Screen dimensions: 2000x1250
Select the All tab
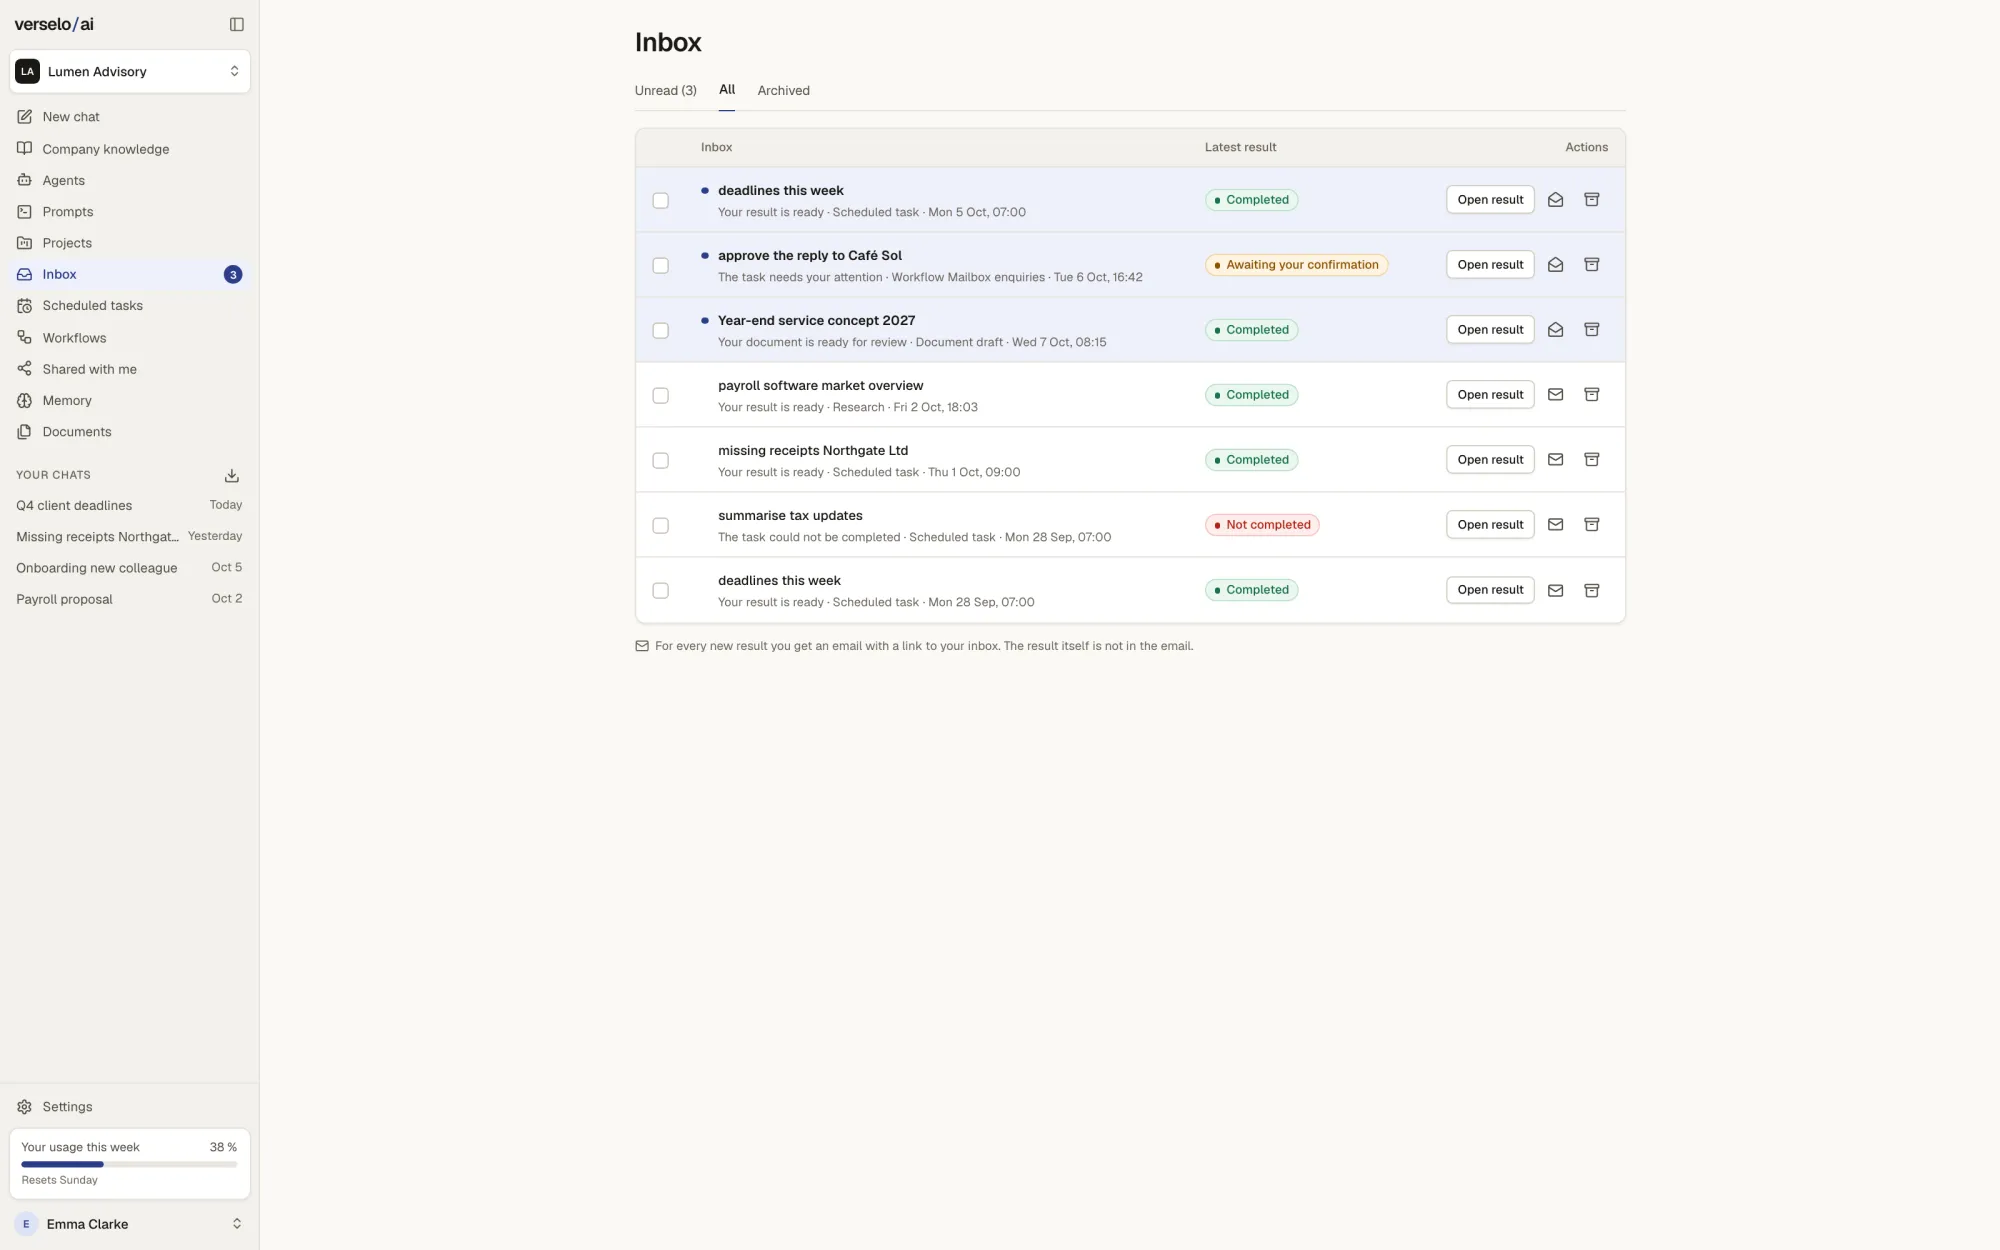coord(727,90)
